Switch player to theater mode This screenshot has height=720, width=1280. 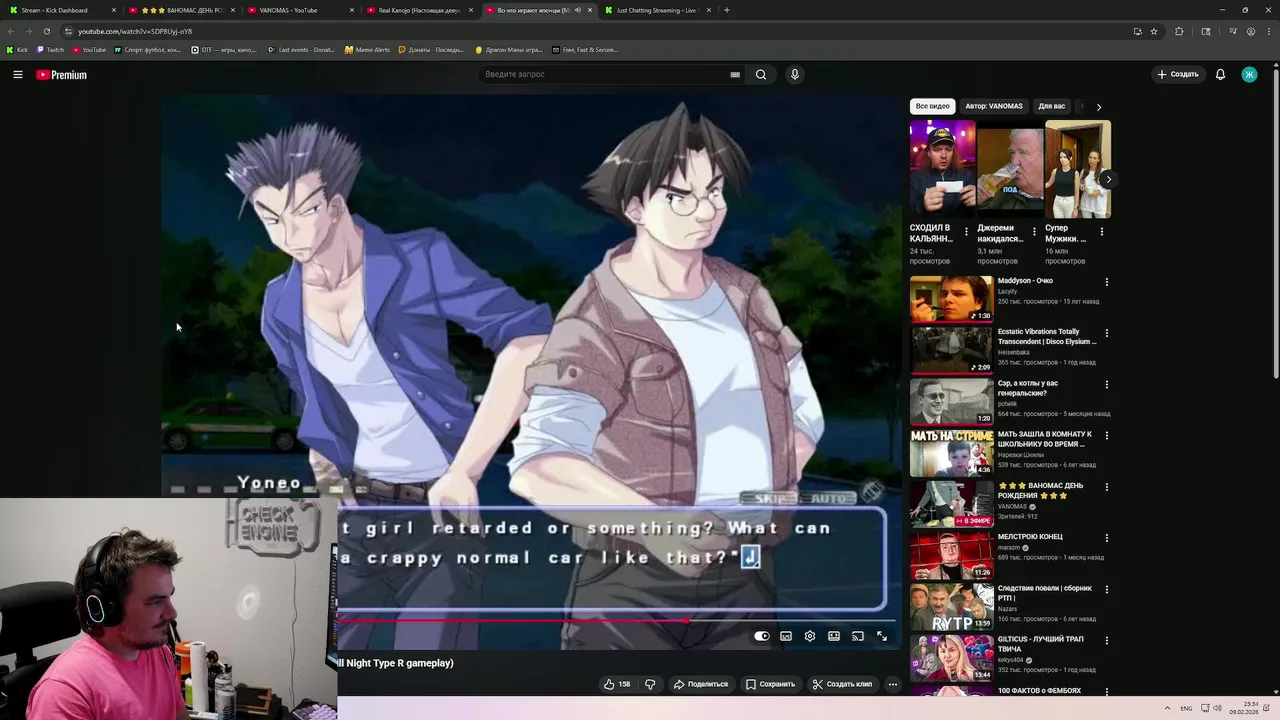[834, 636]
